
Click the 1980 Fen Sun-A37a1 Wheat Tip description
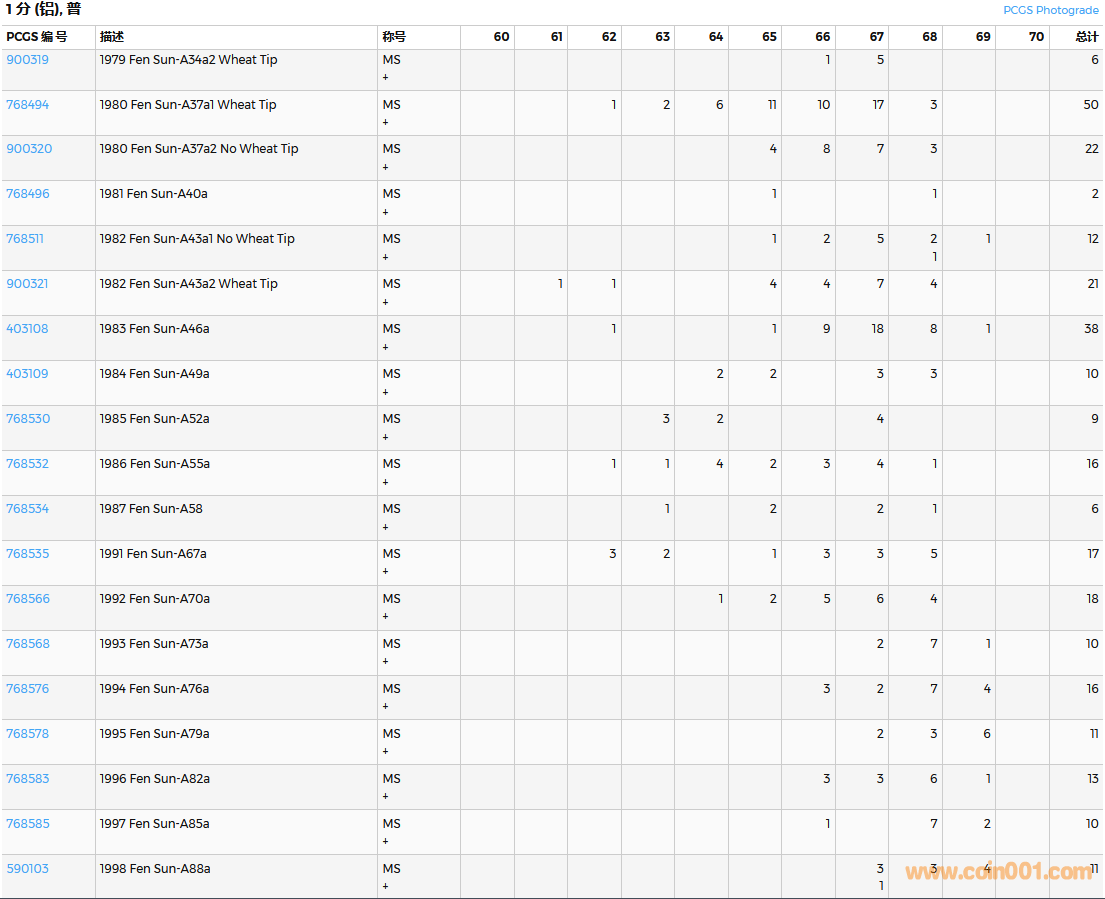(188, 105)
